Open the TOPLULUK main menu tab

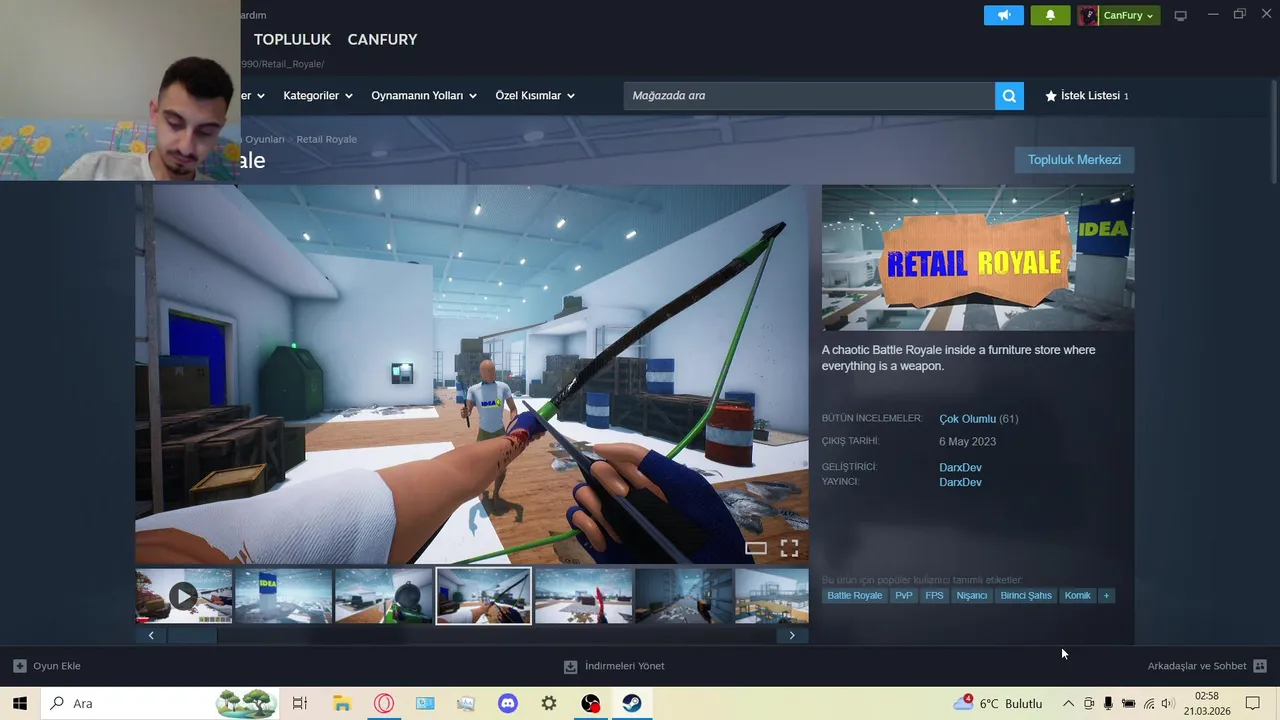[x=292, y=40]
